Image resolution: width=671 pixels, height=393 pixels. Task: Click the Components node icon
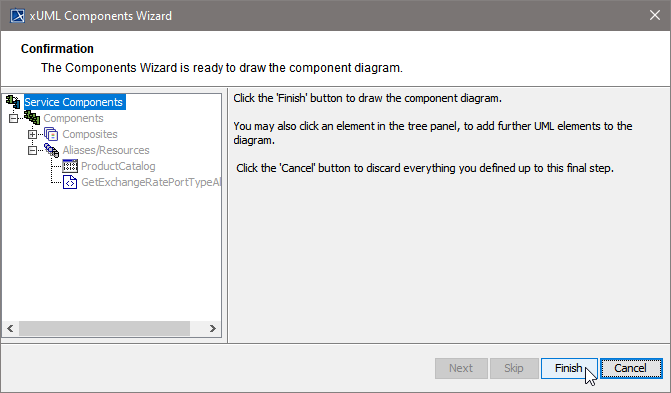tap(32, 118)
